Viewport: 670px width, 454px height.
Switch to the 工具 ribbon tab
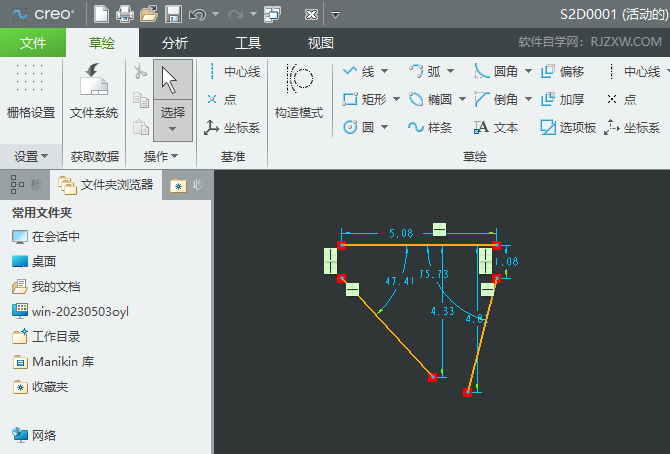tap(248, 43)
